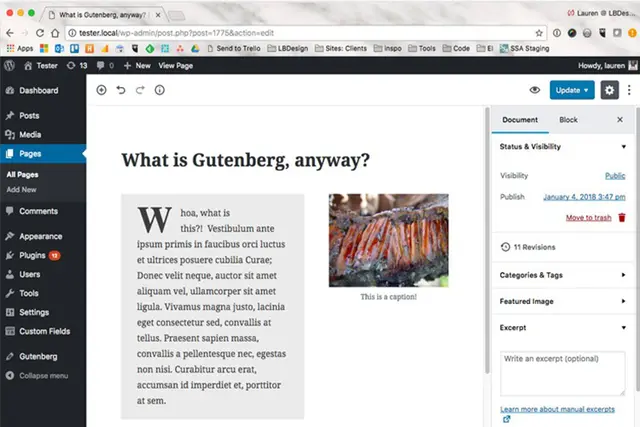Click Add New under Pages

[21, 189]
